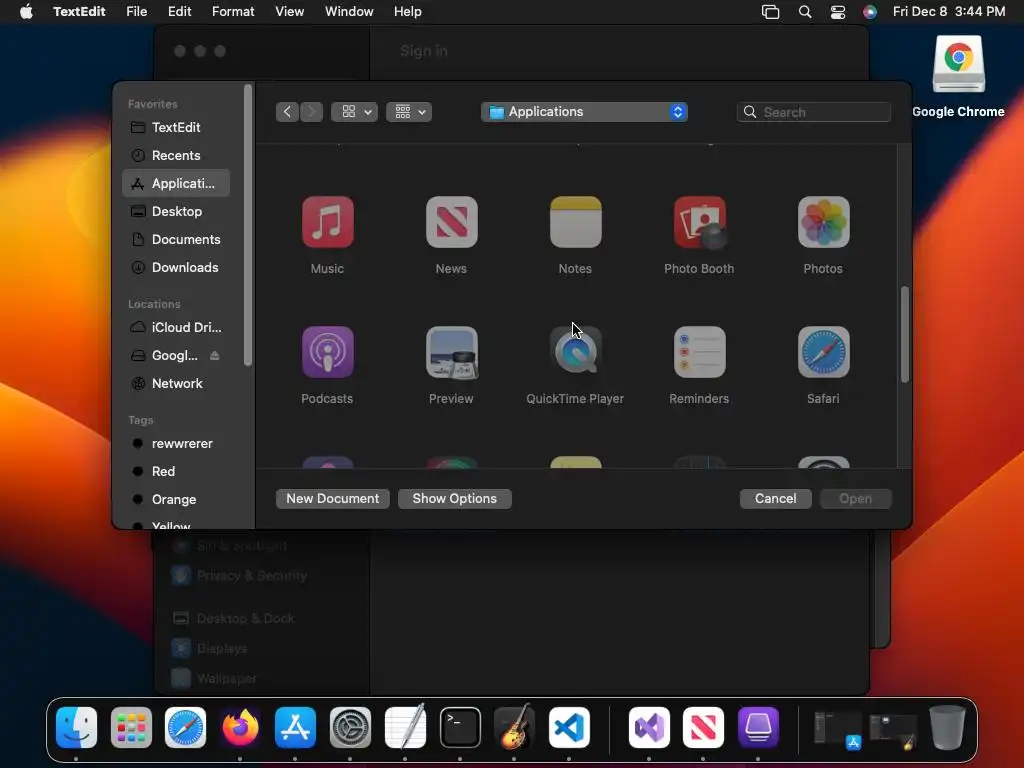
Task: Open Spotlight search in the menu bar
Action: [805, 12]
